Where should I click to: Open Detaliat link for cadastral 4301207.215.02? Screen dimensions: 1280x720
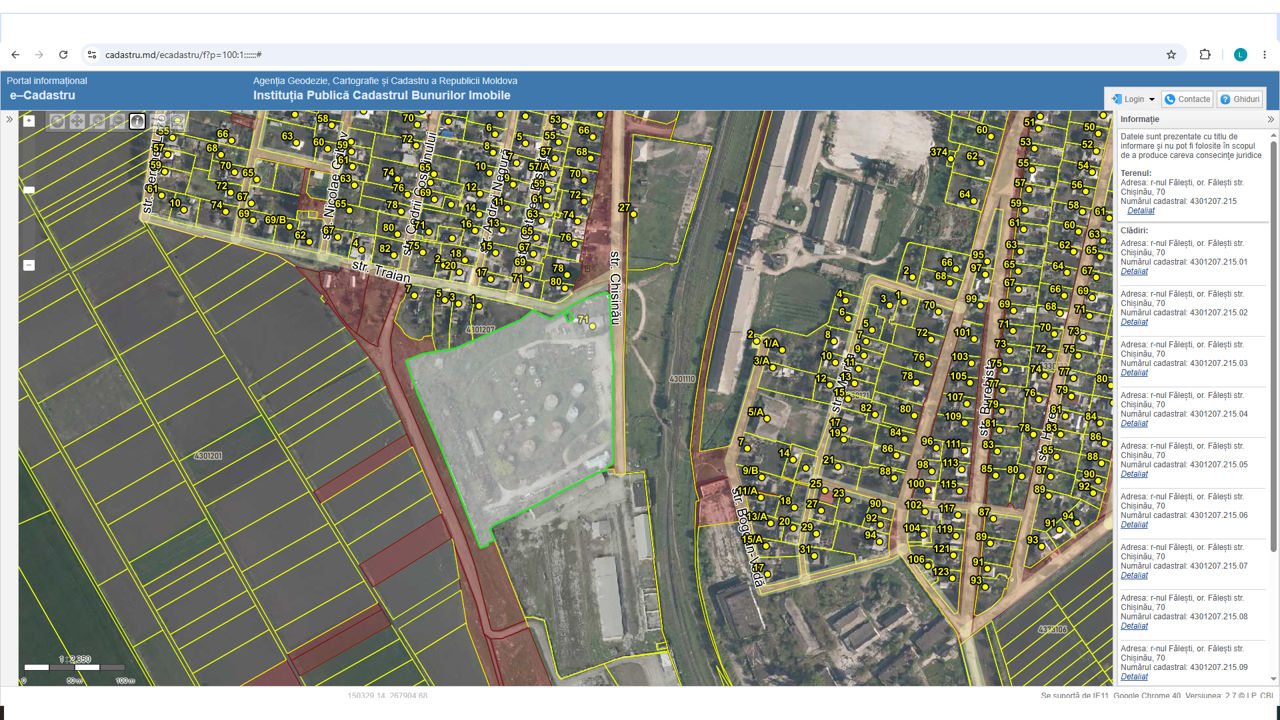(x=1134, y=322)
